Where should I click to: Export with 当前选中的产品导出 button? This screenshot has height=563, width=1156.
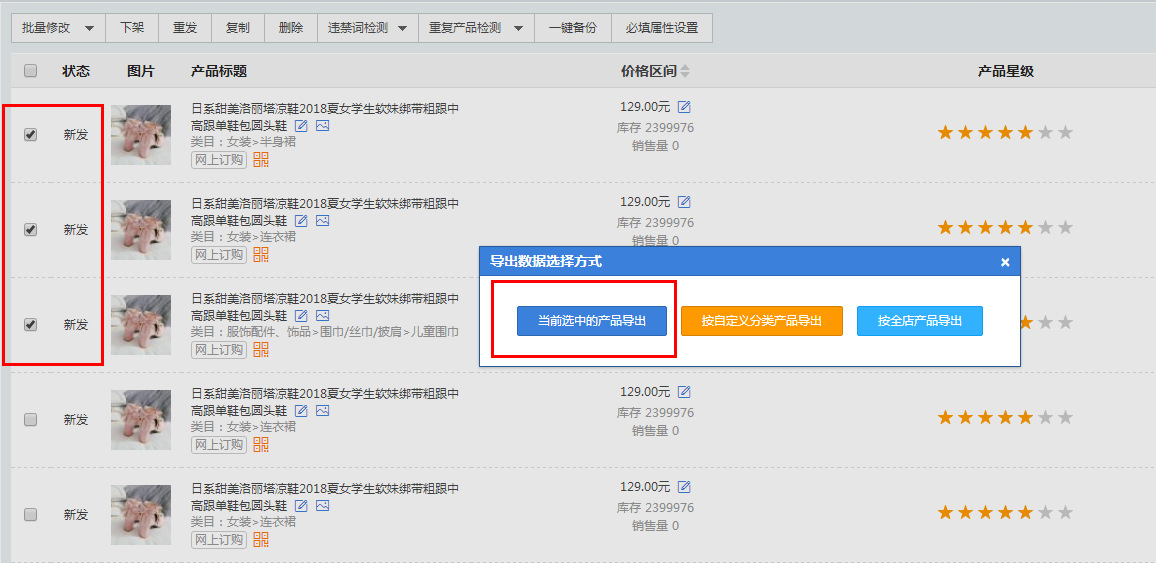click(591, 321)
